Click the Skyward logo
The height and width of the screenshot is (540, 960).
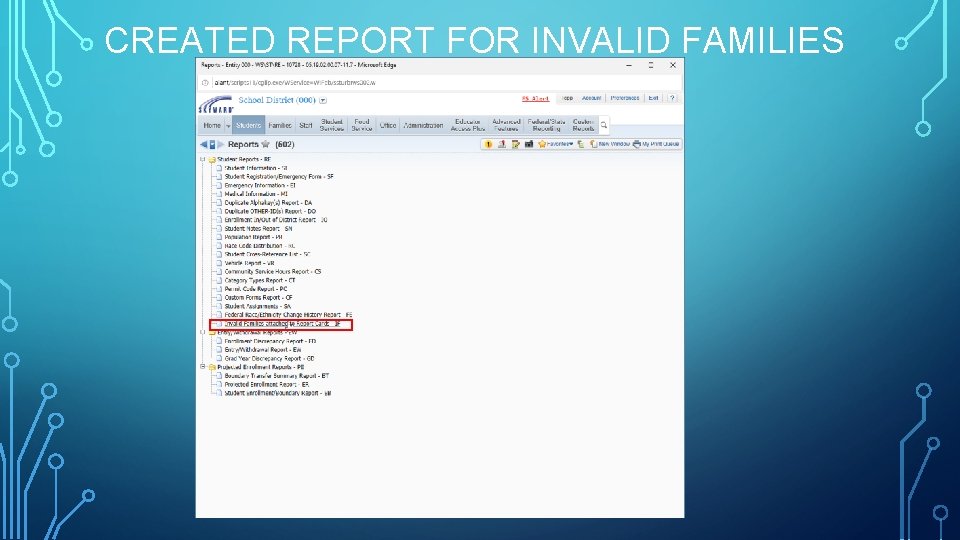(x=216, y=105)
